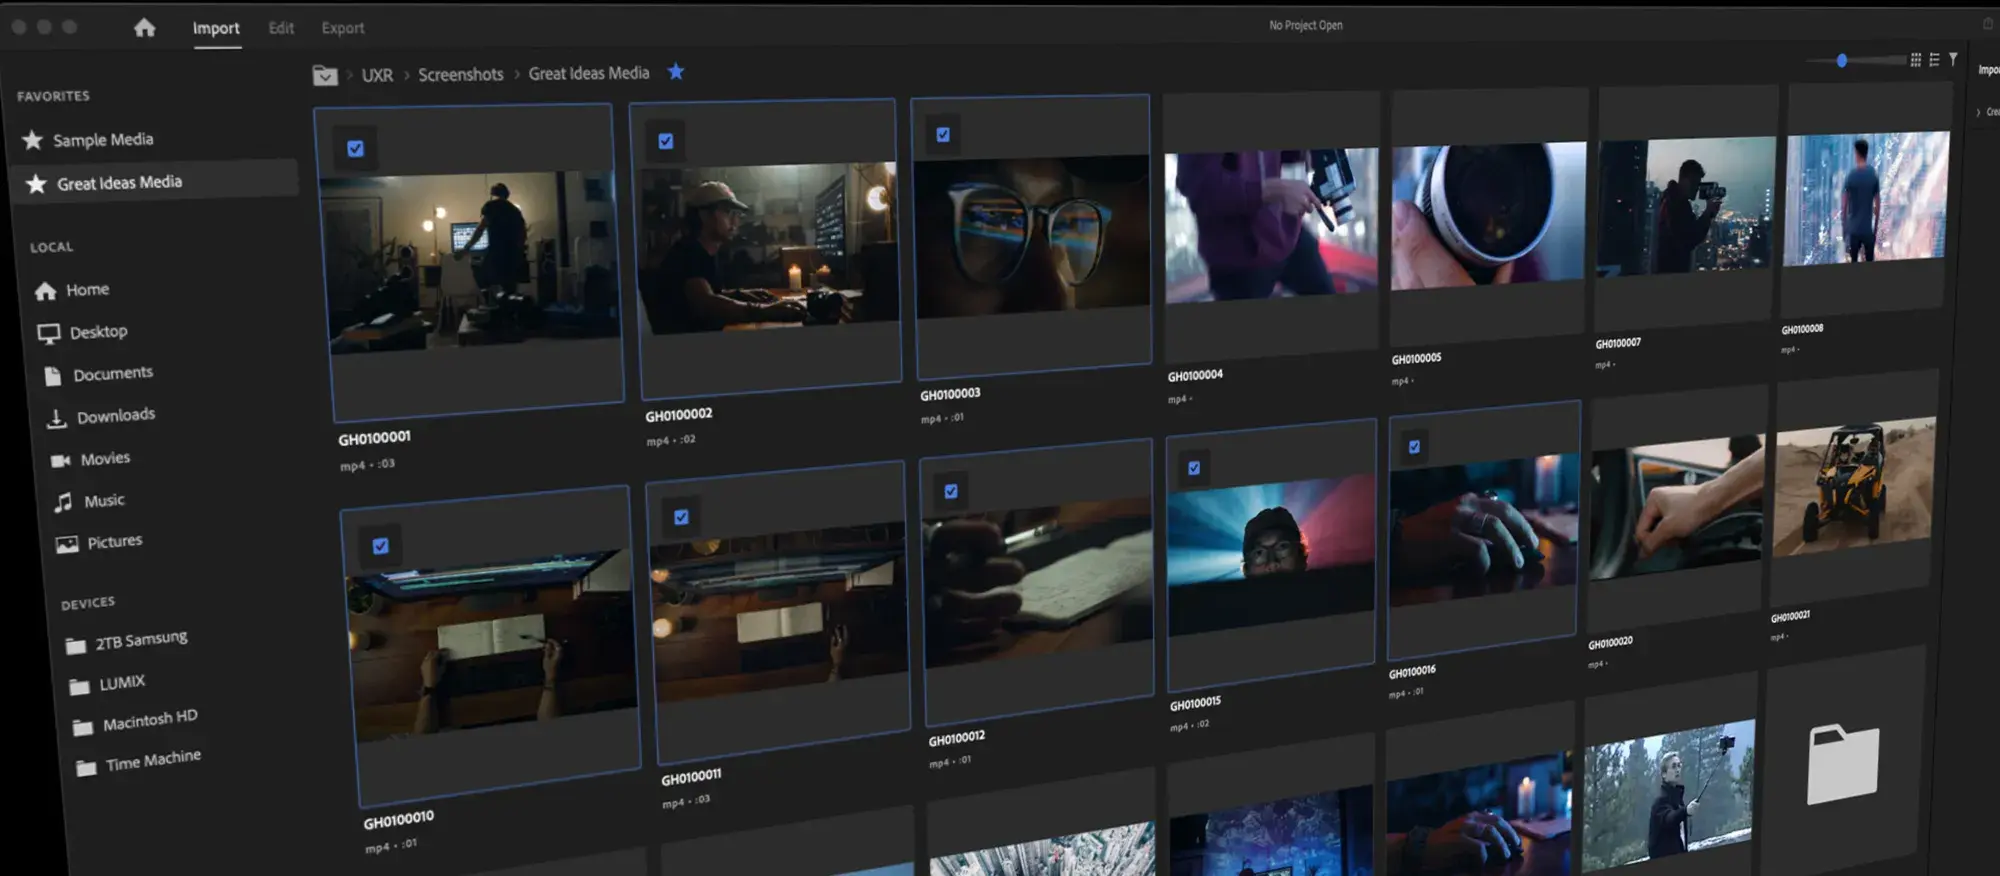The width and height of the screenshot is (2000, 876).
Task: Switch to list view
Action: tap(1934, 60)
